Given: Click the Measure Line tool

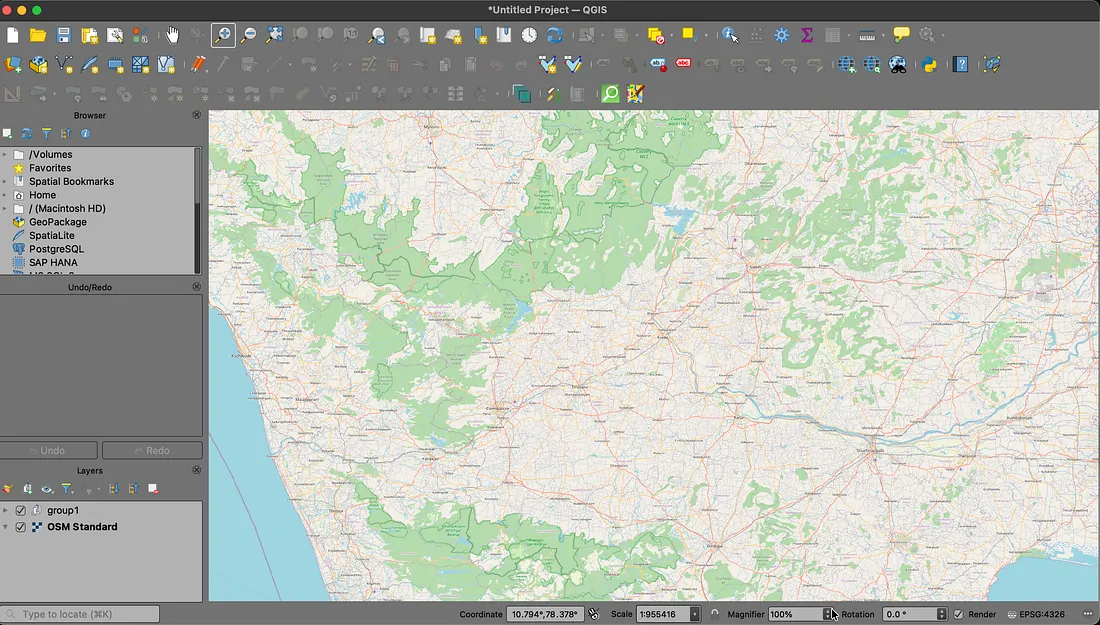Looking at the screenshot, I should pyautogui.click(x=868, y=34).
